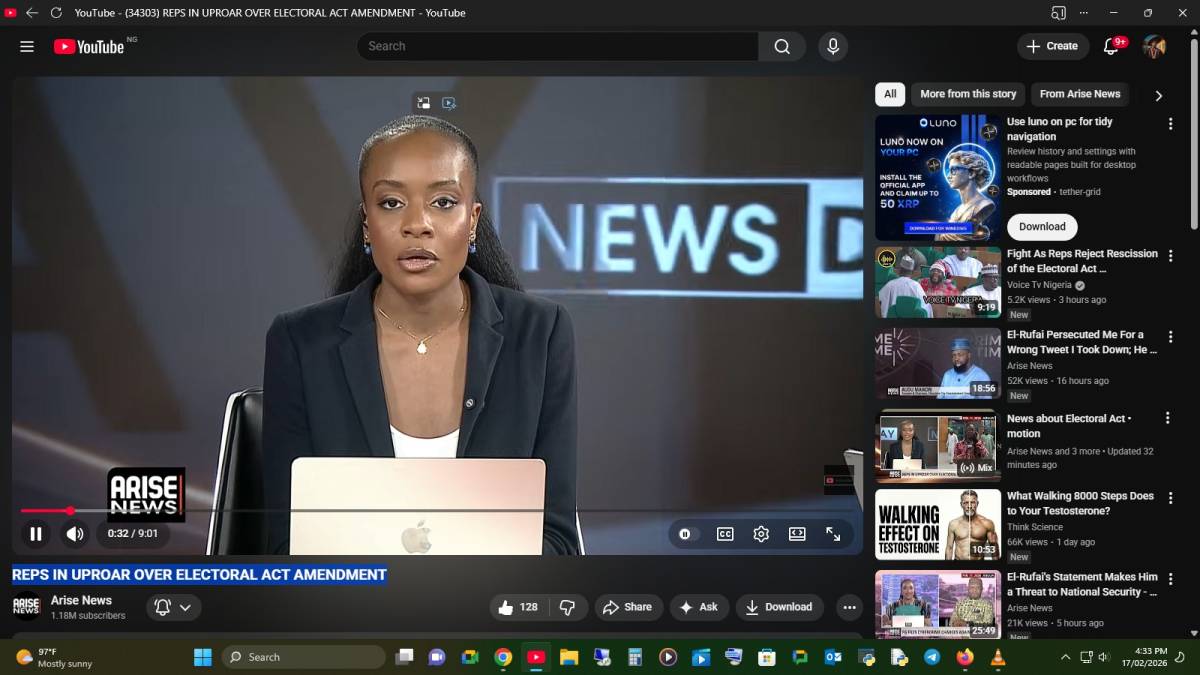Open options for News about Electoral Act
The height and width of the screenshot is (675, 1200).
[x=1166, y=418]
